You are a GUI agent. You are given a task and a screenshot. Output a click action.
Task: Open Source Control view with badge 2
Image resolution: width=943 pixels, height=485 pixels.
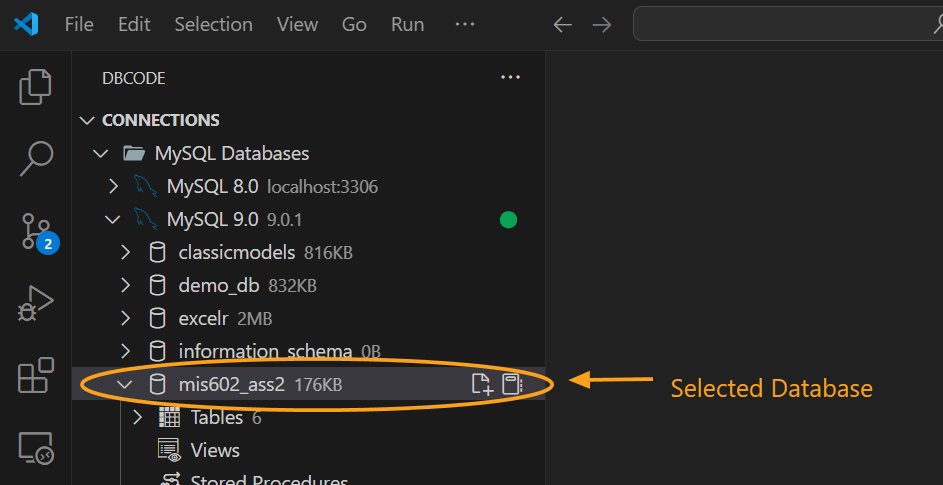pyautogui.click(x=40, y=232)
